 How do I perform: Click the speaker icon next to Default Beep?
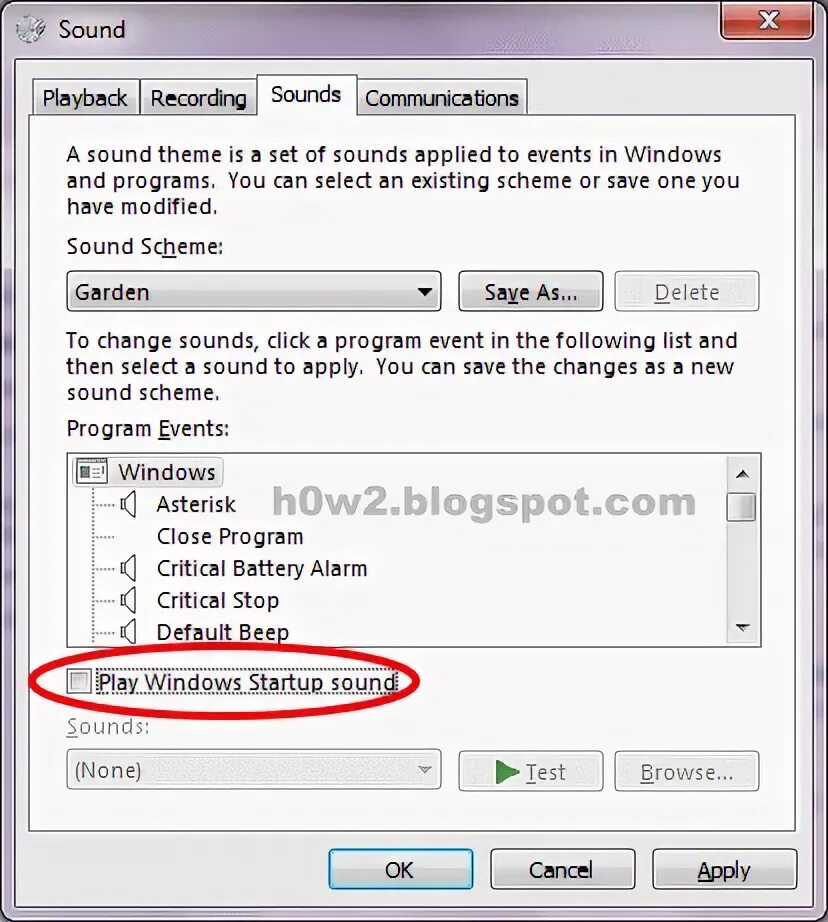(x=128, y=632)
